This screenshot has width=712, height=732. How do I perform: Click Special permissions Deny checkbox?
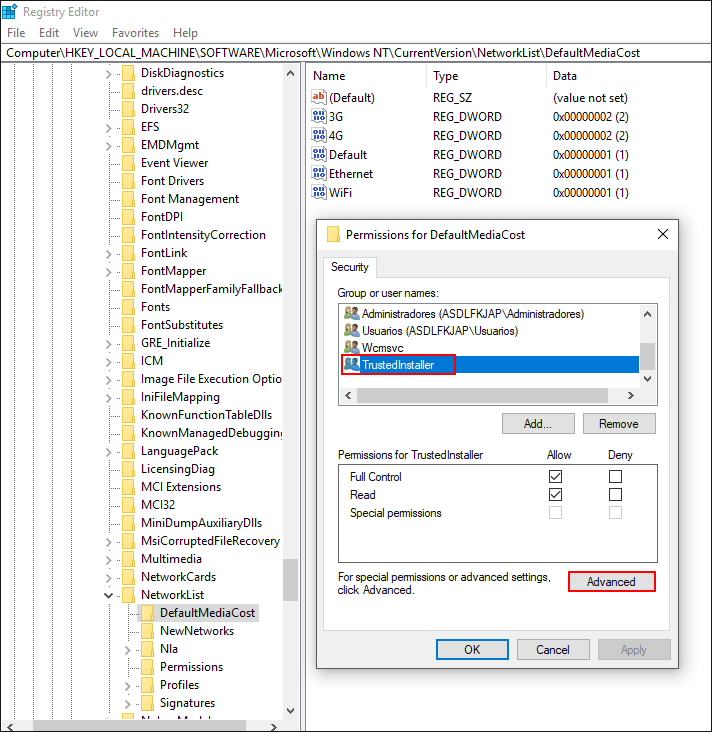click(615, 513)
